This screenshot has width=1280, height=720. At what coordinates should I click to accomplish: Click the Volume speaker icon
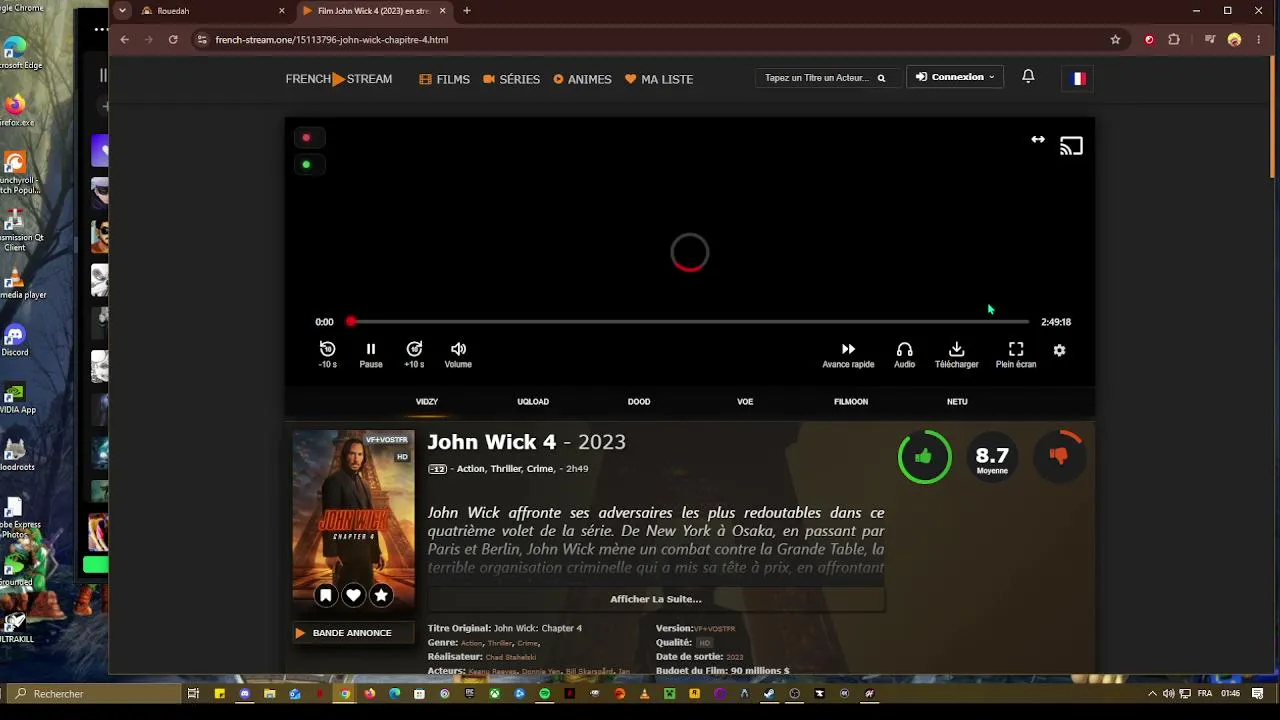coord(458,349)
